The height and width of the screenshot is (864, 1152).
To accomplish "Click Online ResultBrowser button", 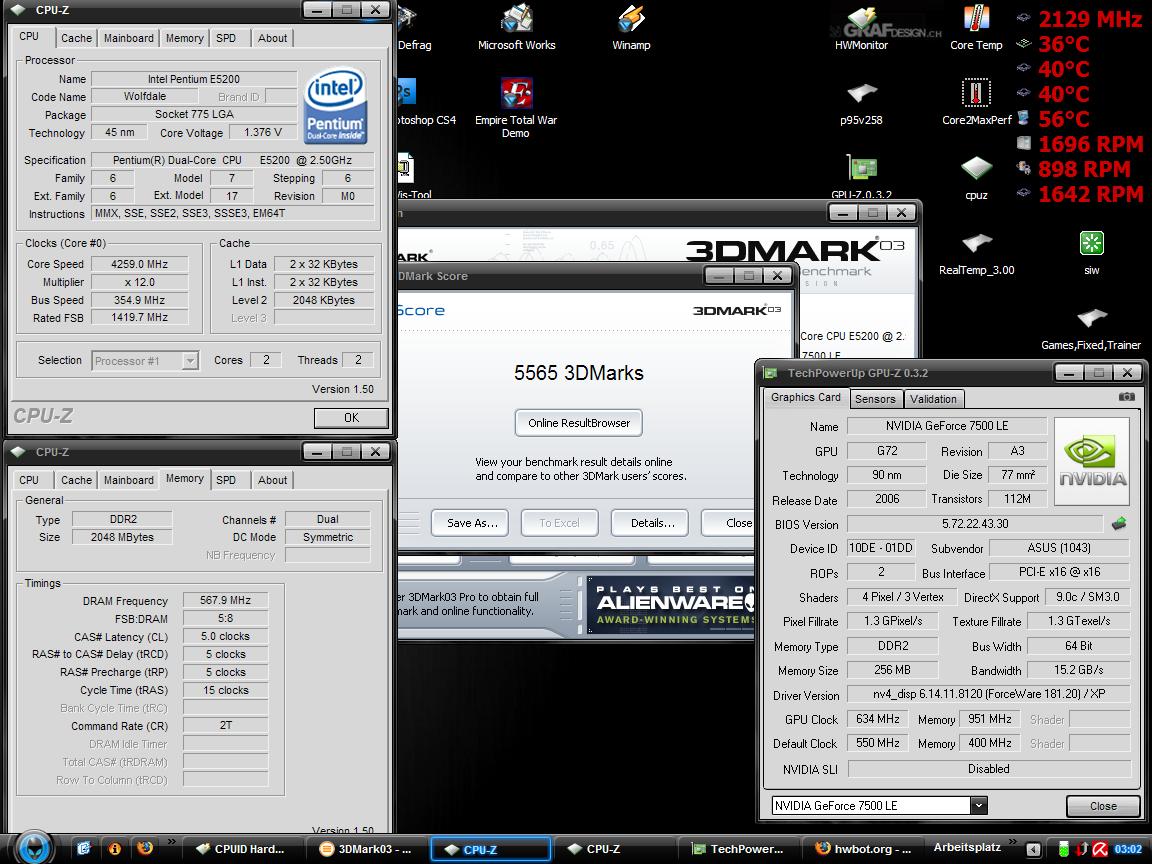I will point(579,422).
